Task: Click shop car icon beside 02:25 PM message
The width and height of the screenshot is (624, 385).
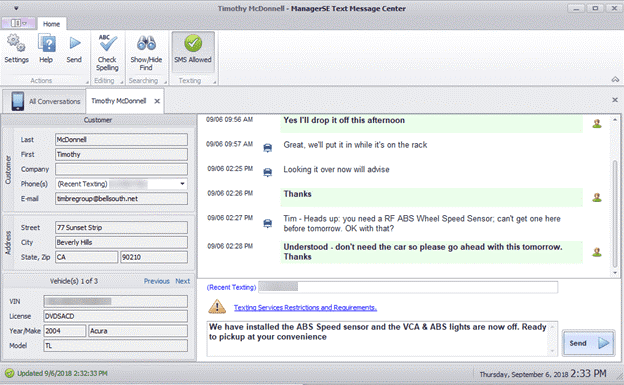Action: tap(268, 172)
